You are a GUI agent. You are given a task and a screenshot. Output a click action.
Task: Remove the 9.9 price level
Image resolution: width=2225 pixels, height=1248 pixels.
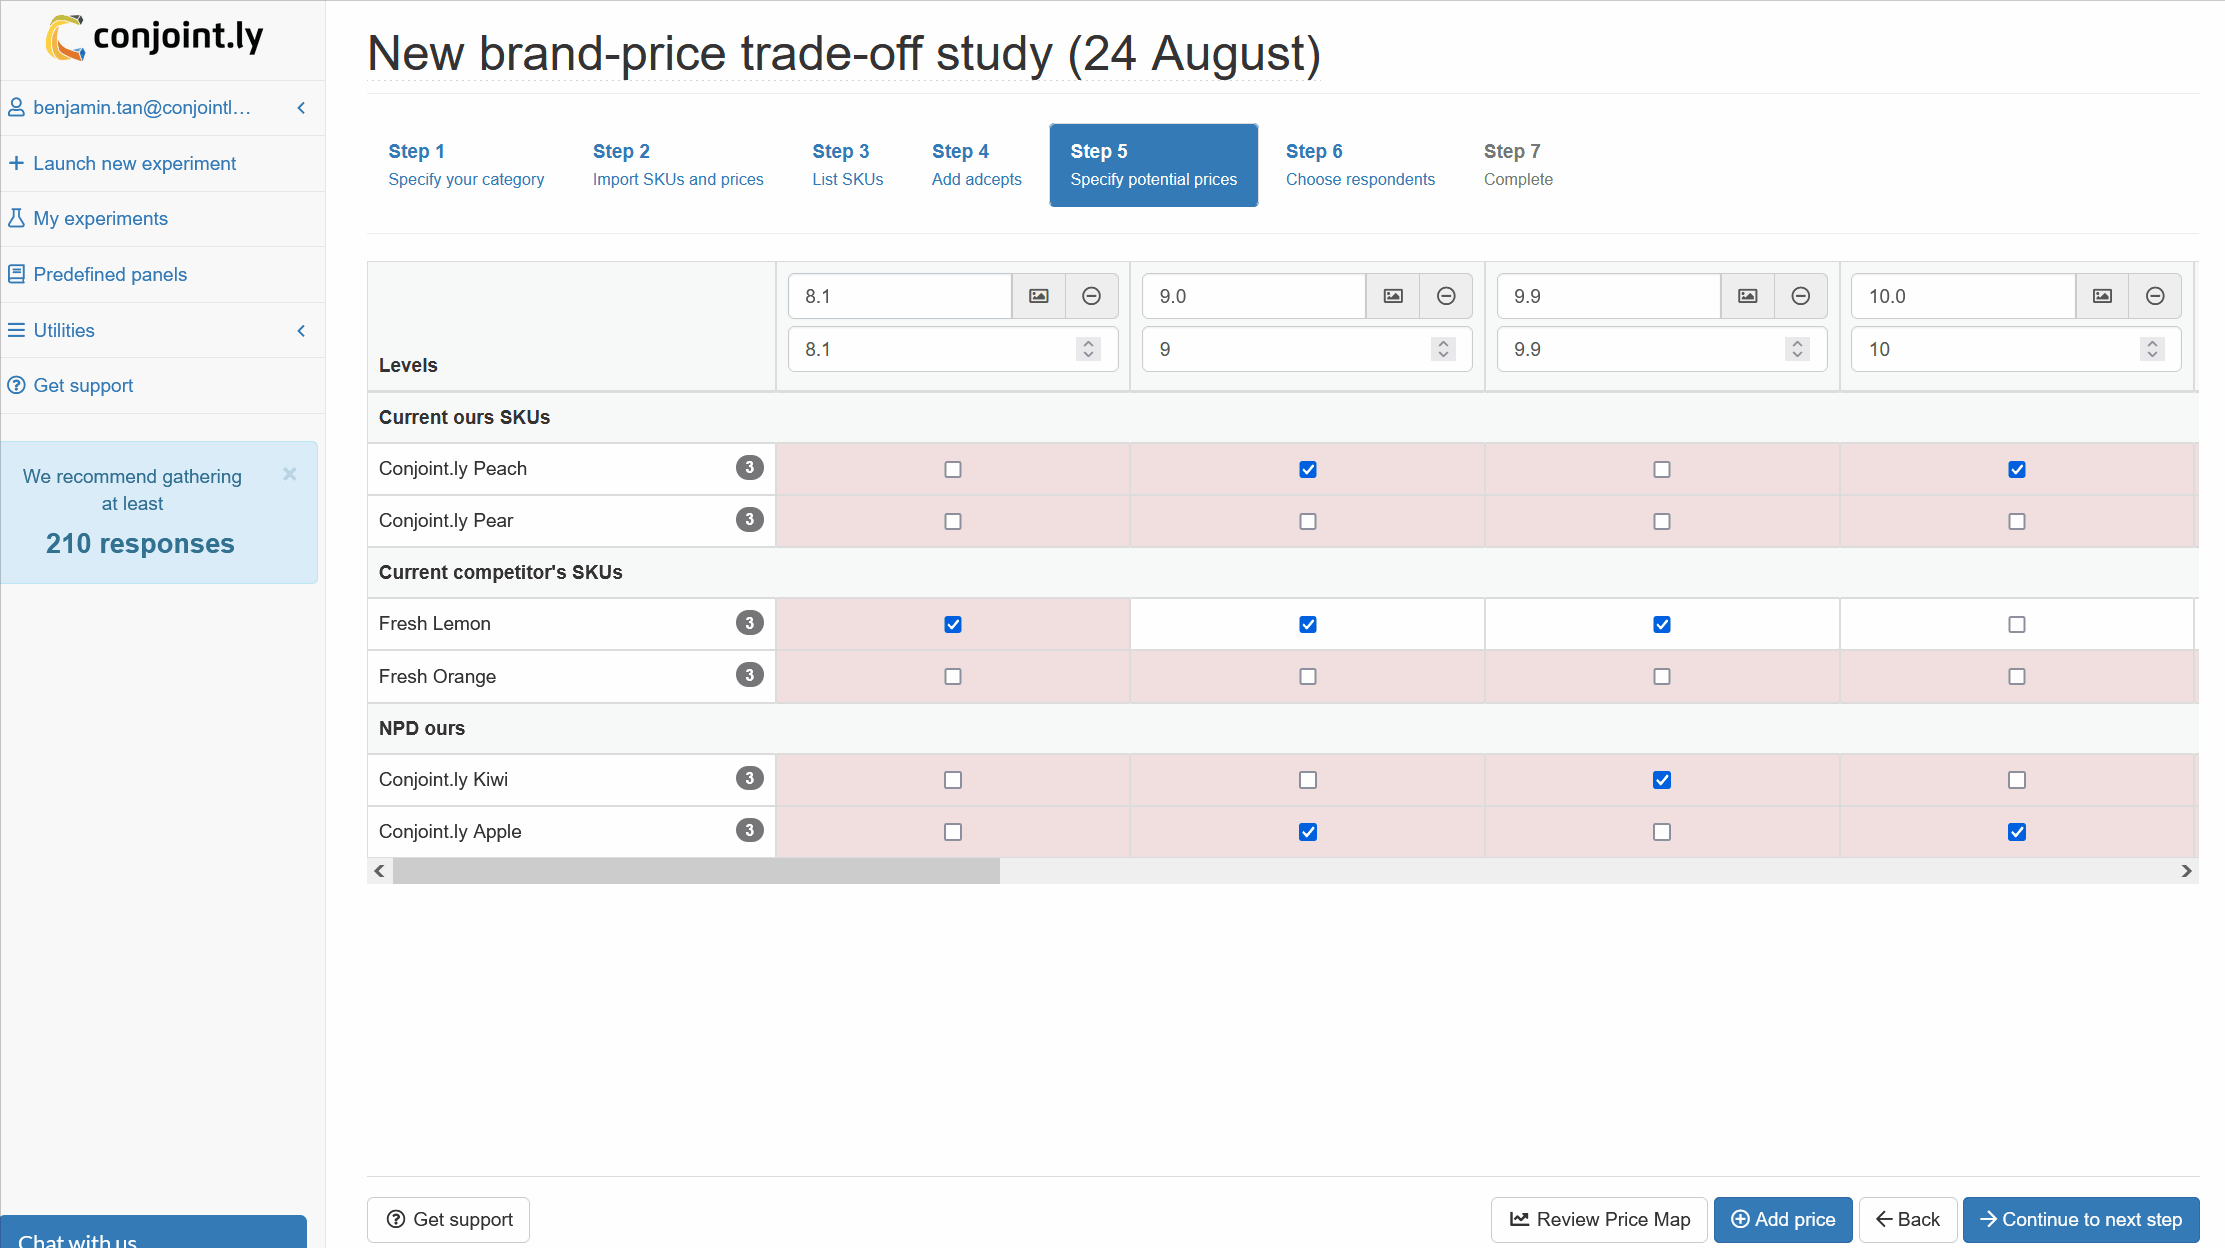[1801, 296]
